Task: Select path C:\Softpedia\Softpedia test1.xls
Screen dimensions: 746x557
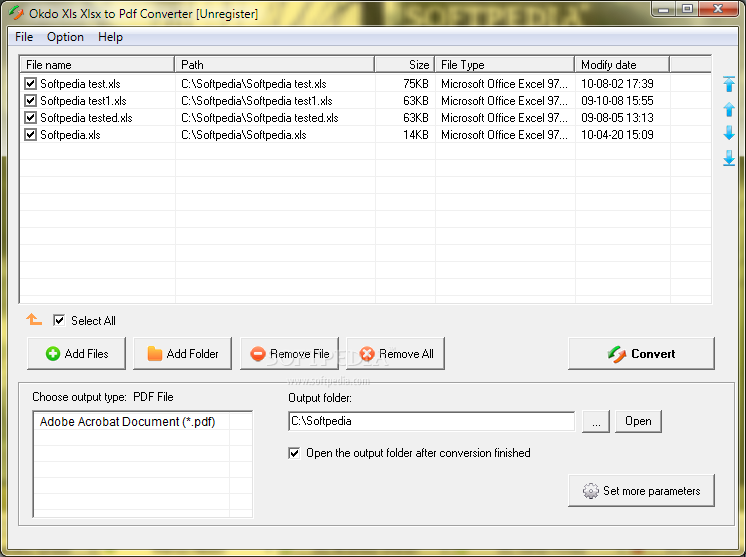Action: pyautogui.click(x=256, y=101)
